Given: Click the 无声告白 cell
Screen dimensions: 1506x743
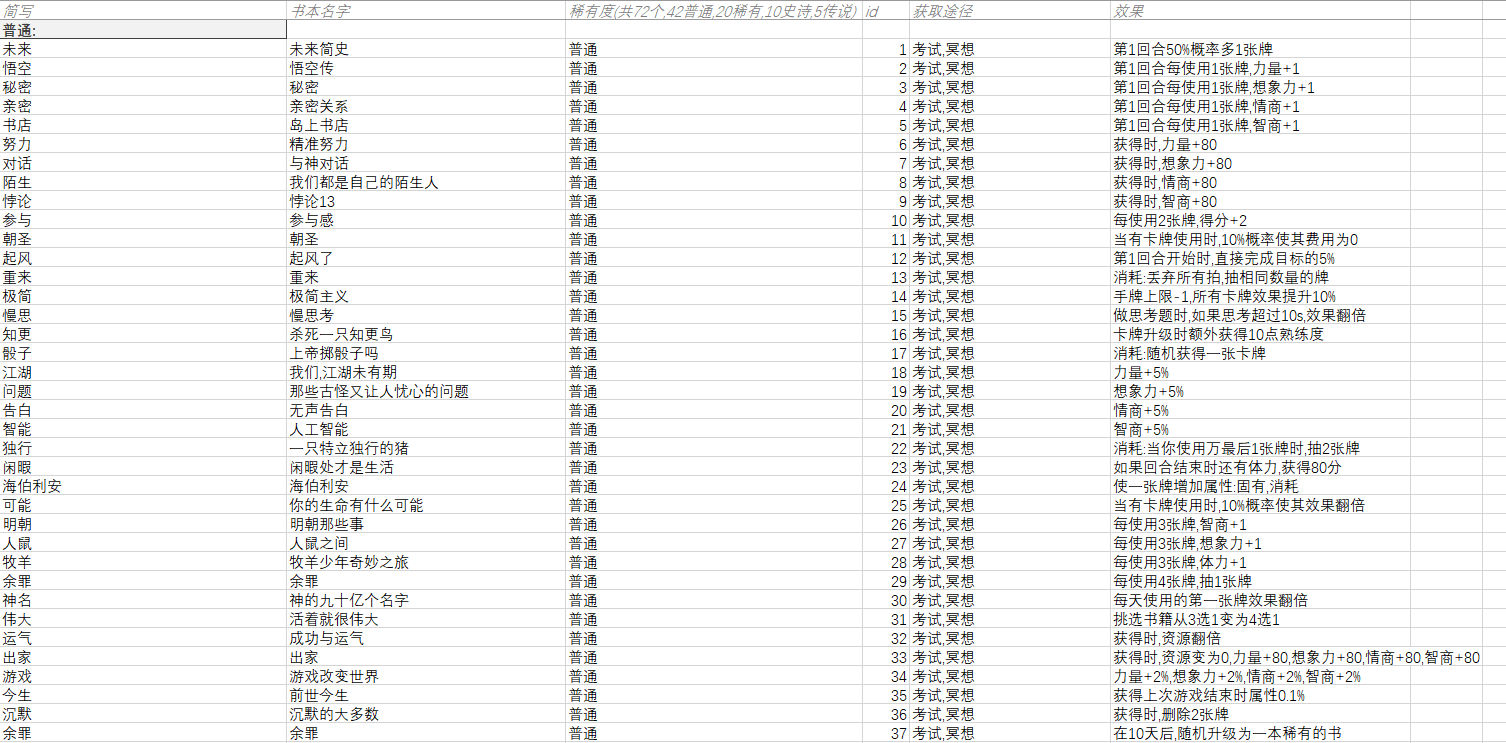Looking at the screenshot, I should 426,410.
